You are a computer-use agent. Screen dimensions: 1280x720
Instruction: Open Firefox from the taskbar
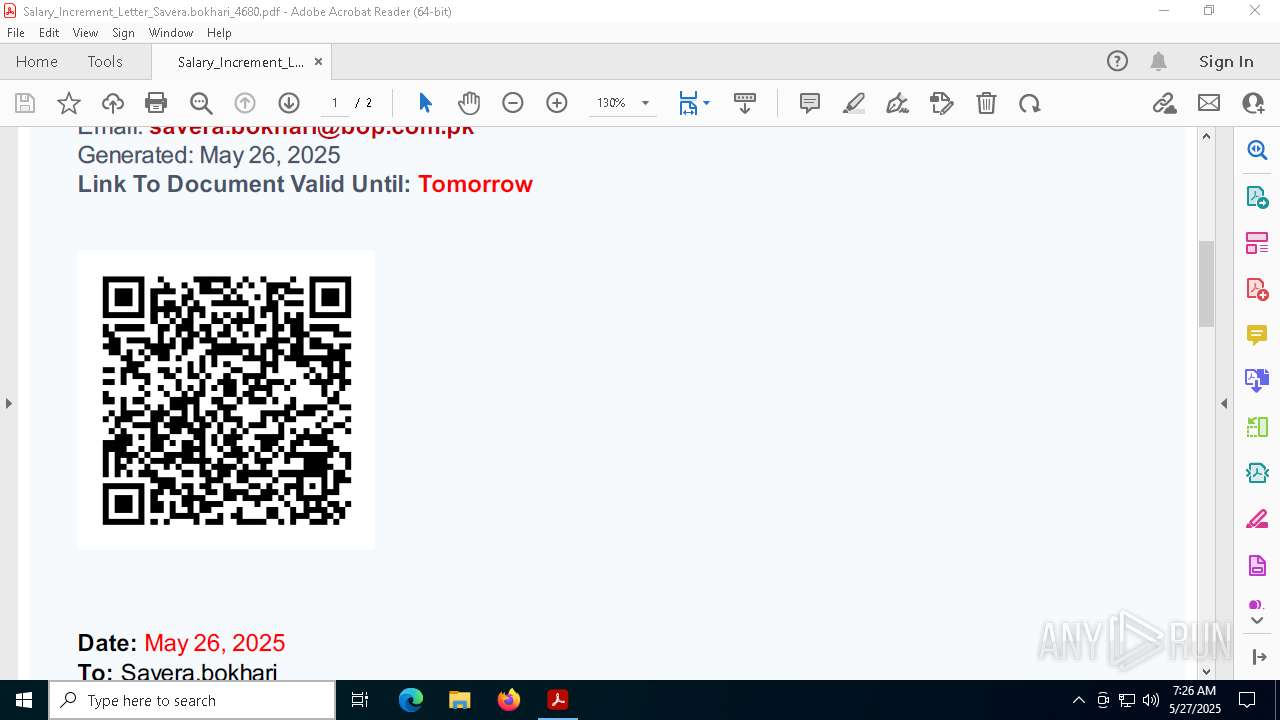point(509,700)
